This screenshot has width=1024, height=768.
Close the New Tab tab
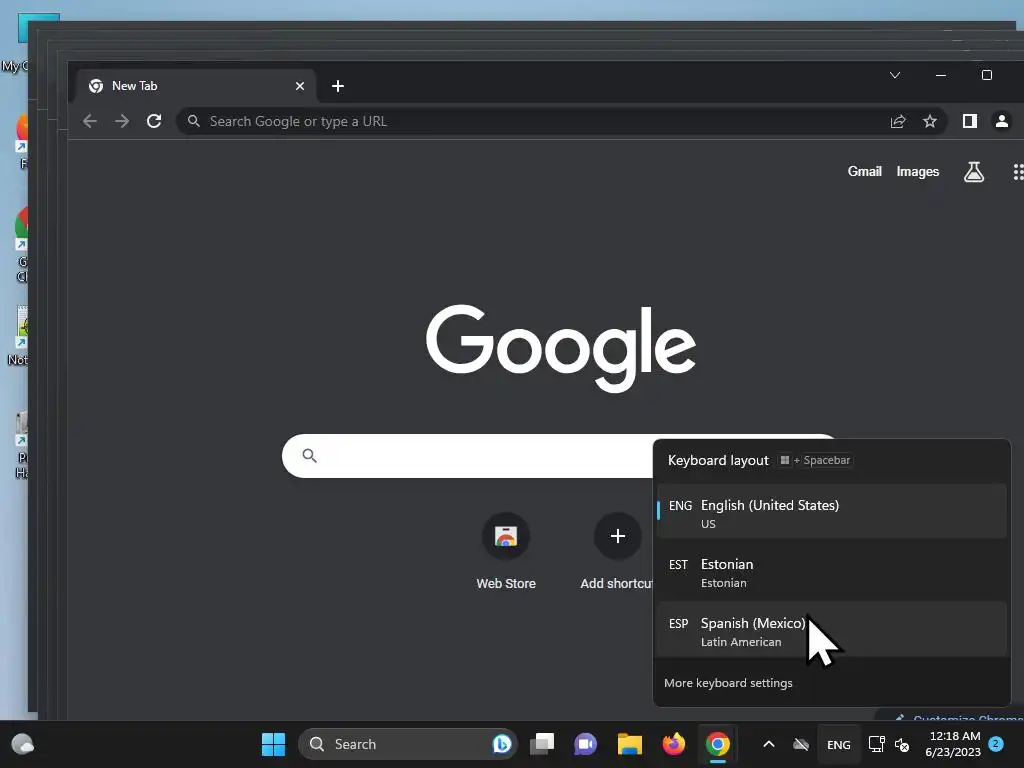[300, 86]
